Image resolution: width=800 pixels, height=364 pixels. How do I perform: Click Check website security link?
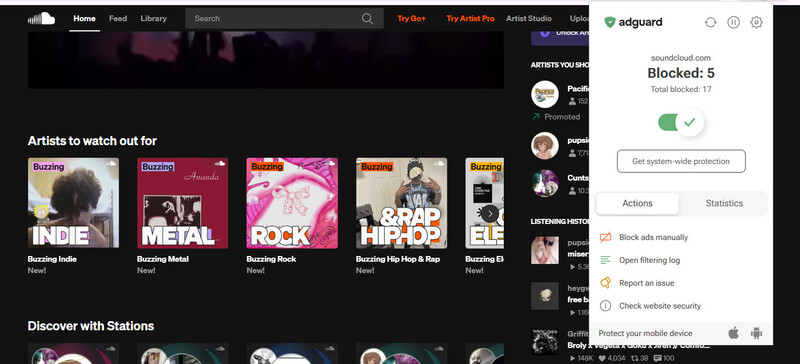point(660,306)
